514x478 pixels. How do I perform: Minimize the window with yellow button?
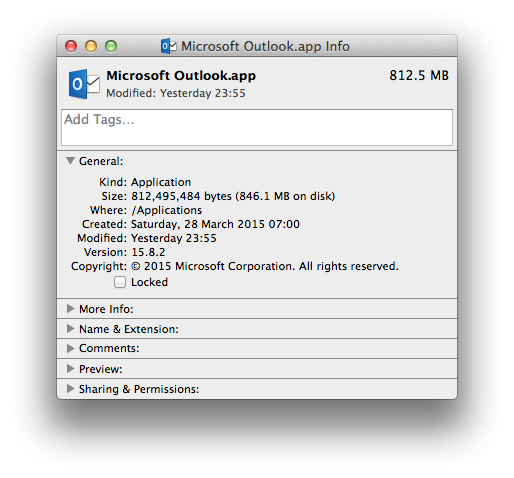click(x=91, y=46)
